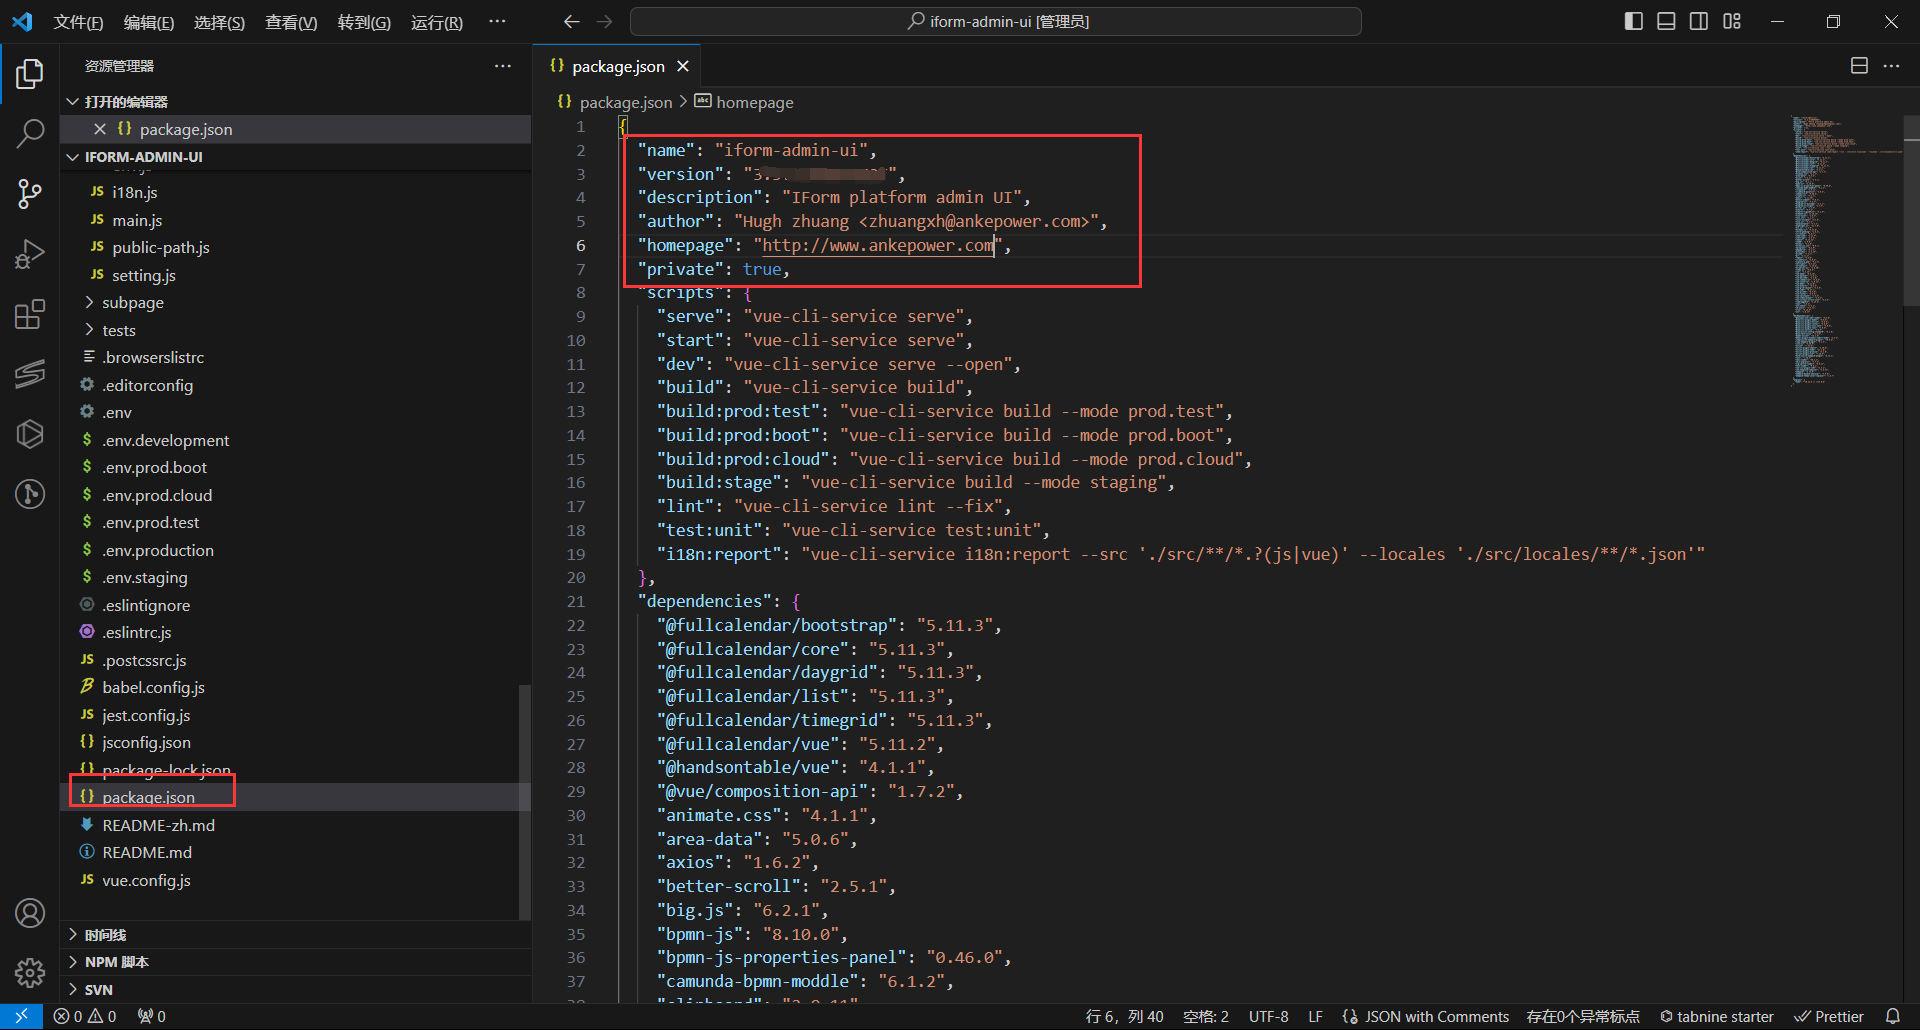The image size is (1920, 1030).
Task: Open the Search view in activity bar
Action: click(30, 133)
